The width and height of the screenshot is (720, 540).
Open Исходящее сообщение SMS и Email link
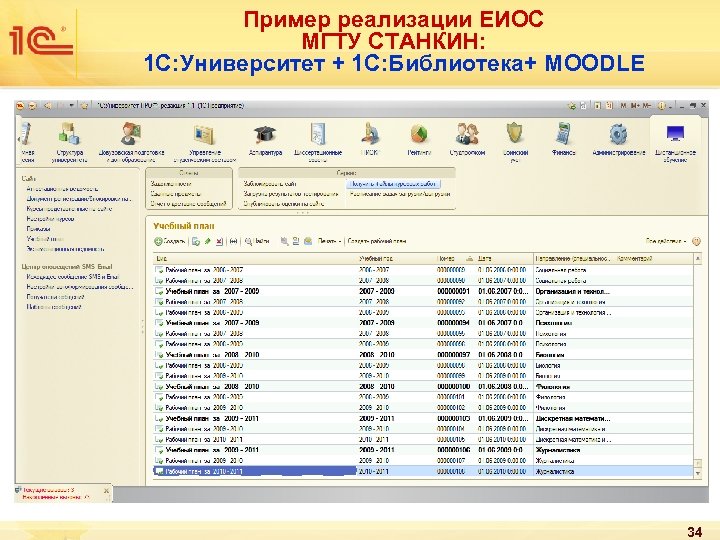tap(73, 277)
